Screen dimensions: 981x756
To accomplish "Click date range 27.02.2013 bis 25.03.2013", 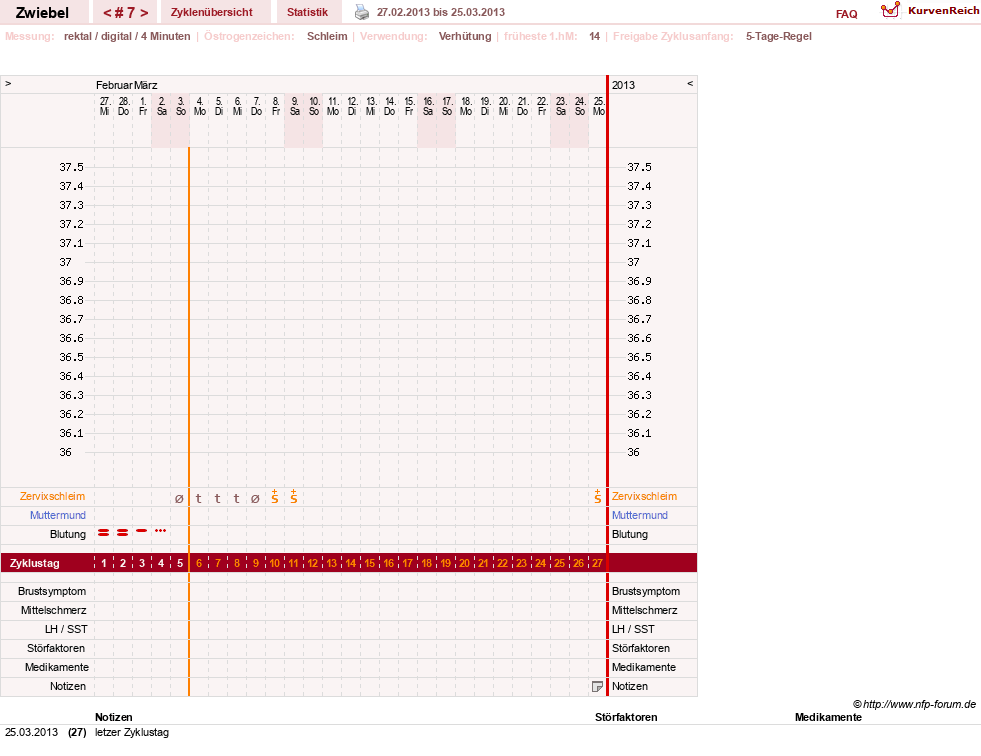I will coord(440,12).
